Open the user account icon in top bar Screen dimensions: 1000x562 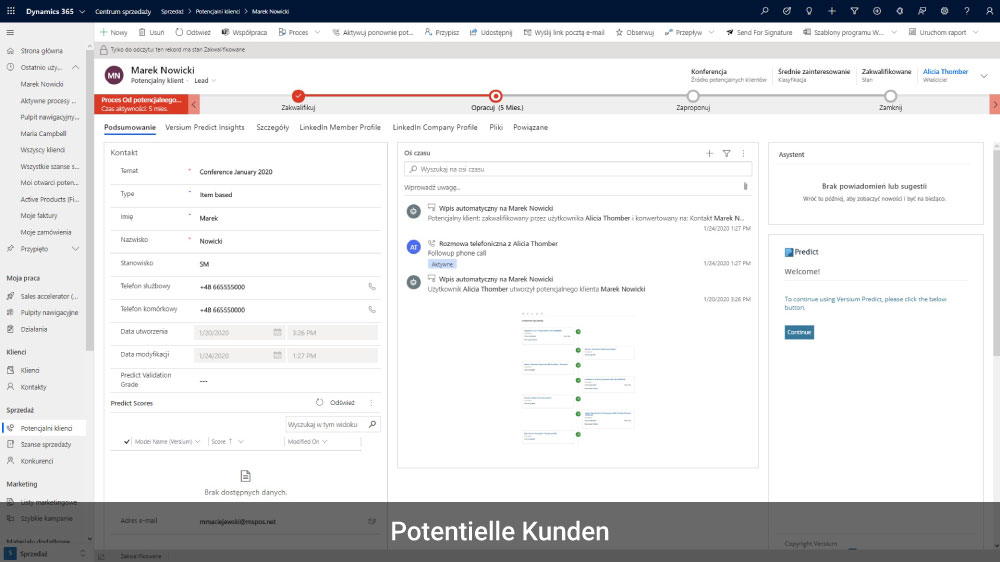(989, 11)
